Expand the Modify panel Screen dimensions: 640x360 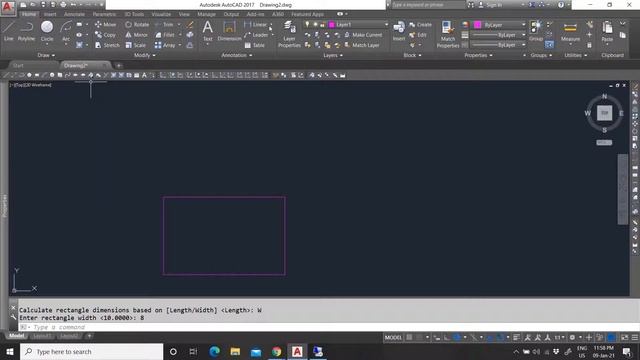pos(145,55)
